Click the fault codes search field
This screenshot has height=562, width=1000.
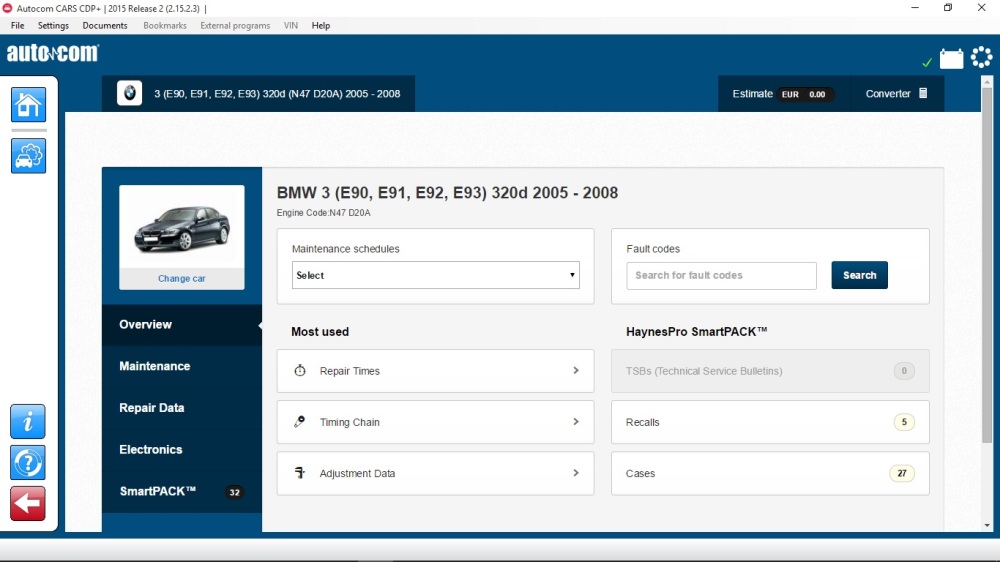[x=721, y=276]
